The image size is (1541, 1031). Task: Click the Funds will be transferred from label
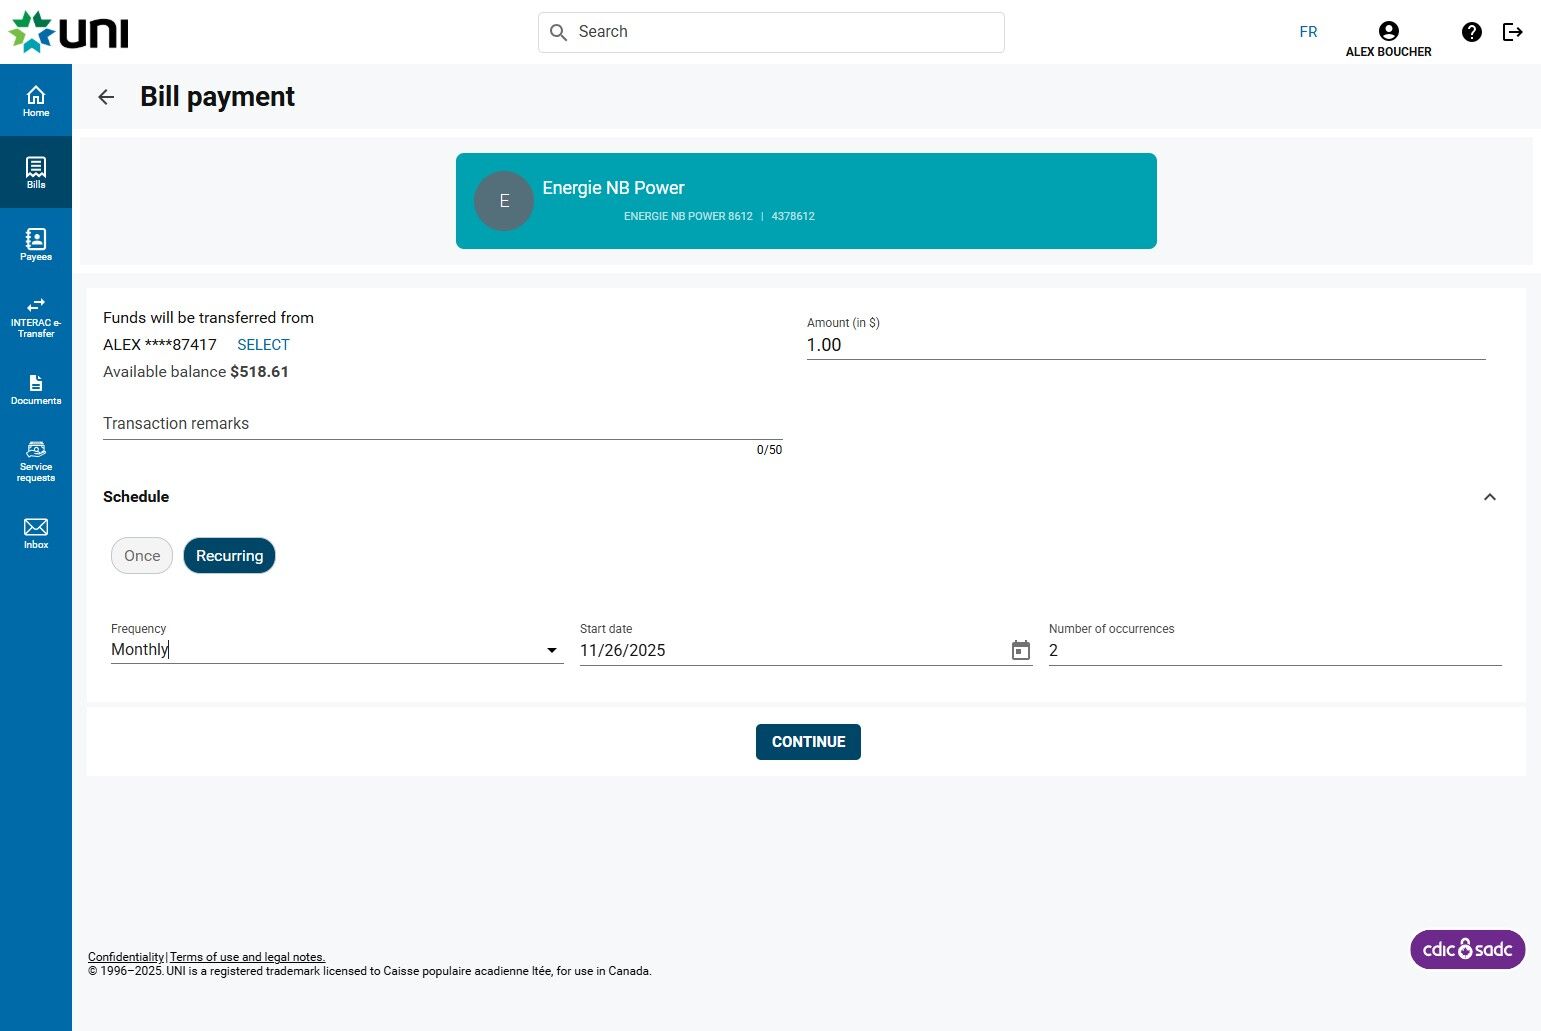click(x=208, y=318)
